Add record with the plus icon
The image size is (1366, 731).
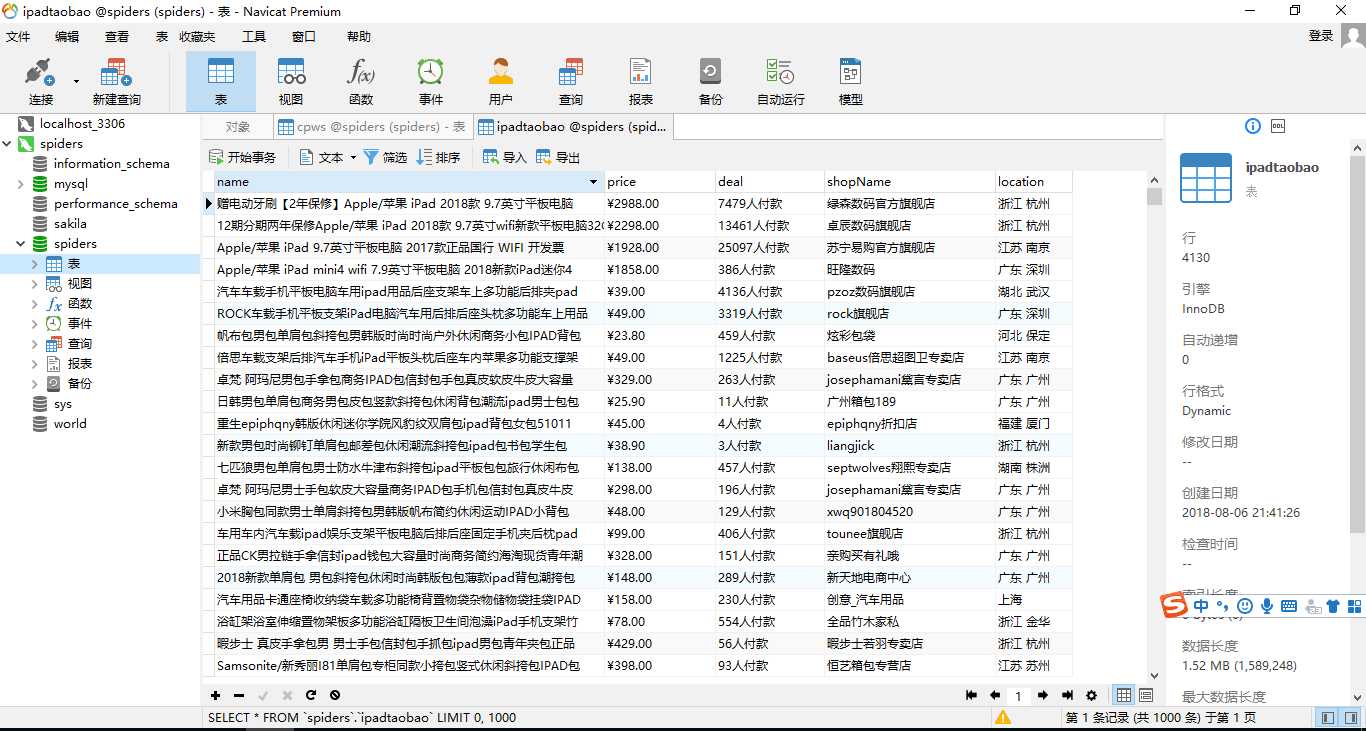(215, 695)
